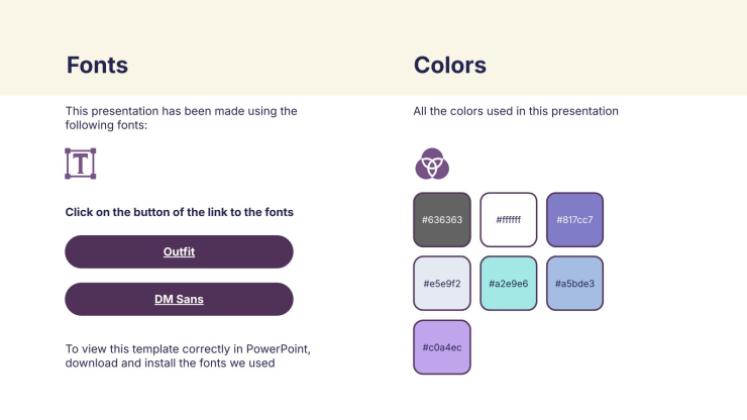Select the 'download and install the fonts' line
747x420 pixels.
point(170,363)
